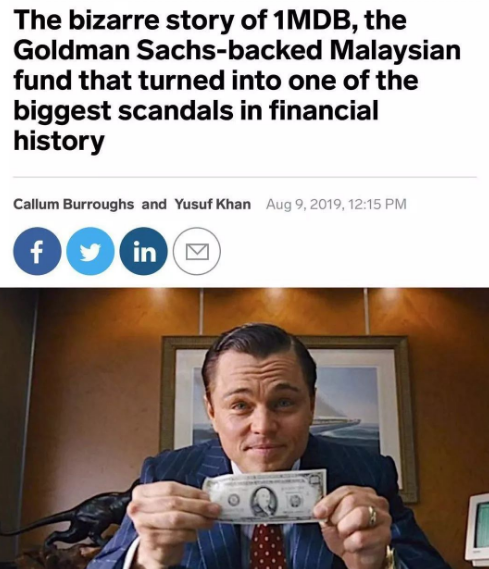Open author Yusuf Khan's profile
489x569 pixels.
(x=213, y=204)
